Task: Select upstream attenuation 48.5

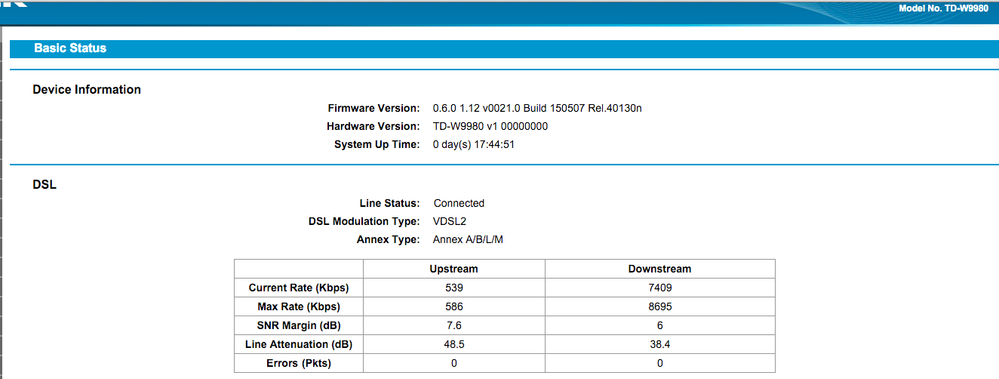Action: click(x=454, y=344)
